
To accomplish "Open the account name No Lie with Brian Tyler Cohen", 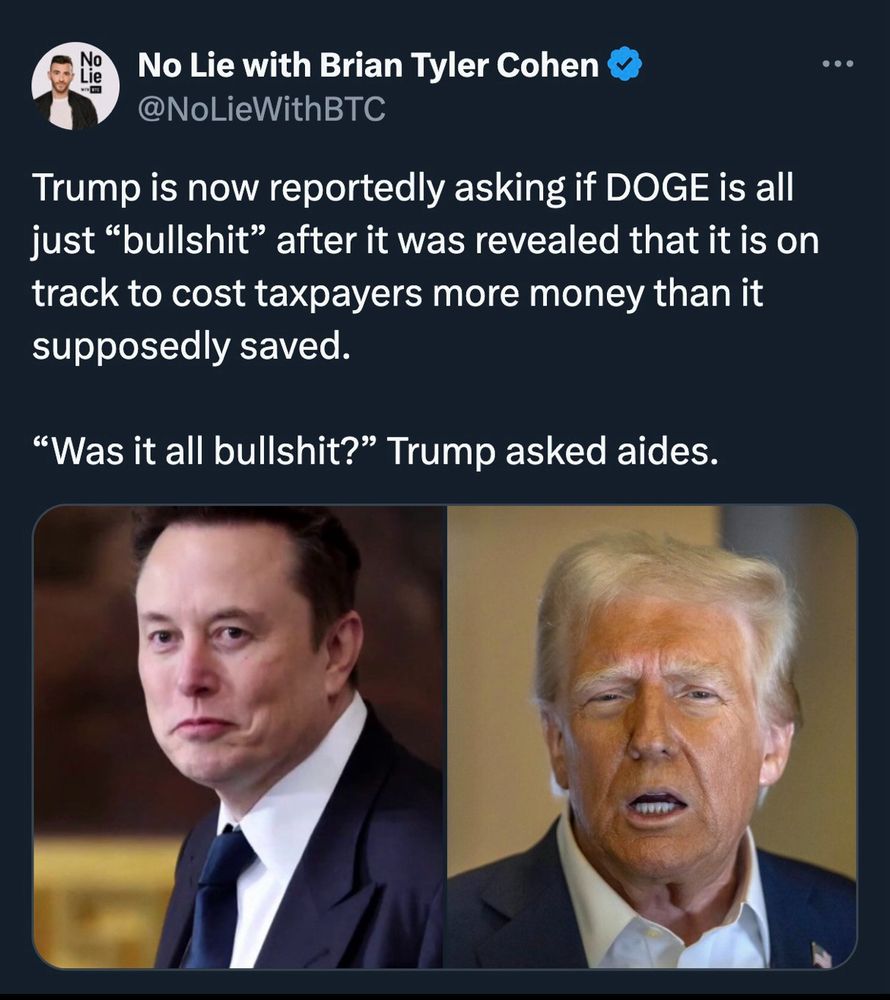I will point(368,65).
